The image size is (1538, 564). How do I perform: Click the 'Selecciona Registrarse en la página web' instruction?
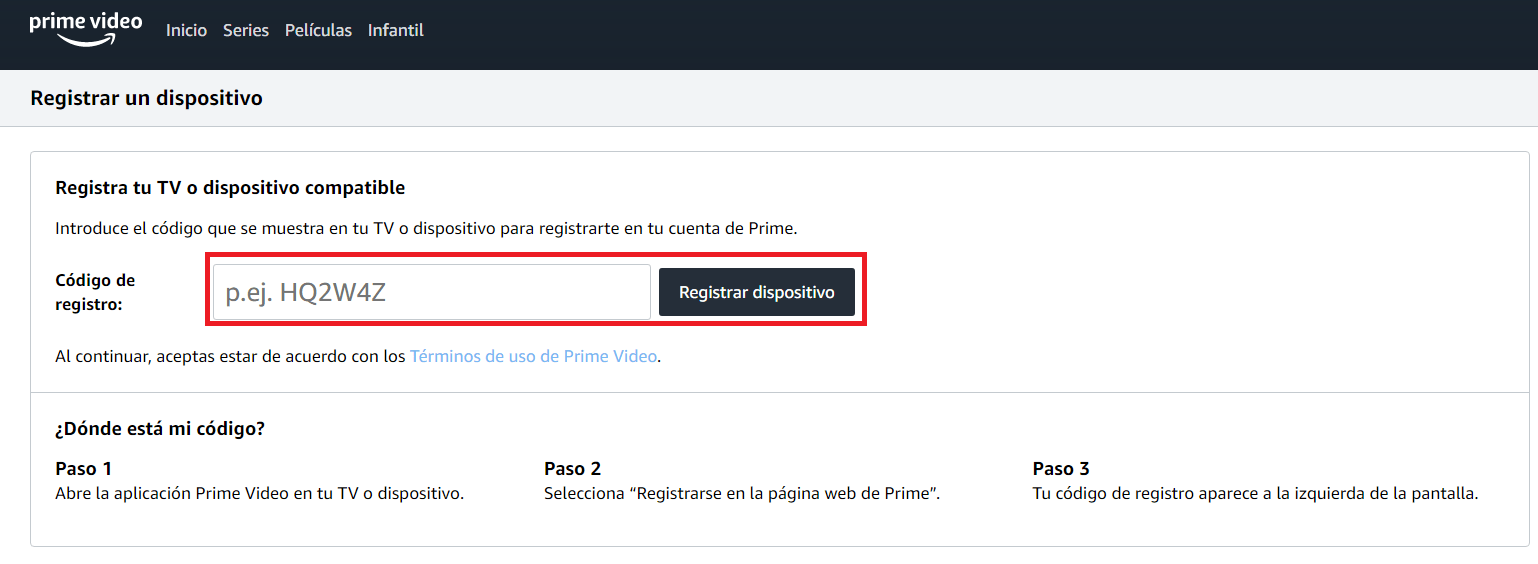742,493
